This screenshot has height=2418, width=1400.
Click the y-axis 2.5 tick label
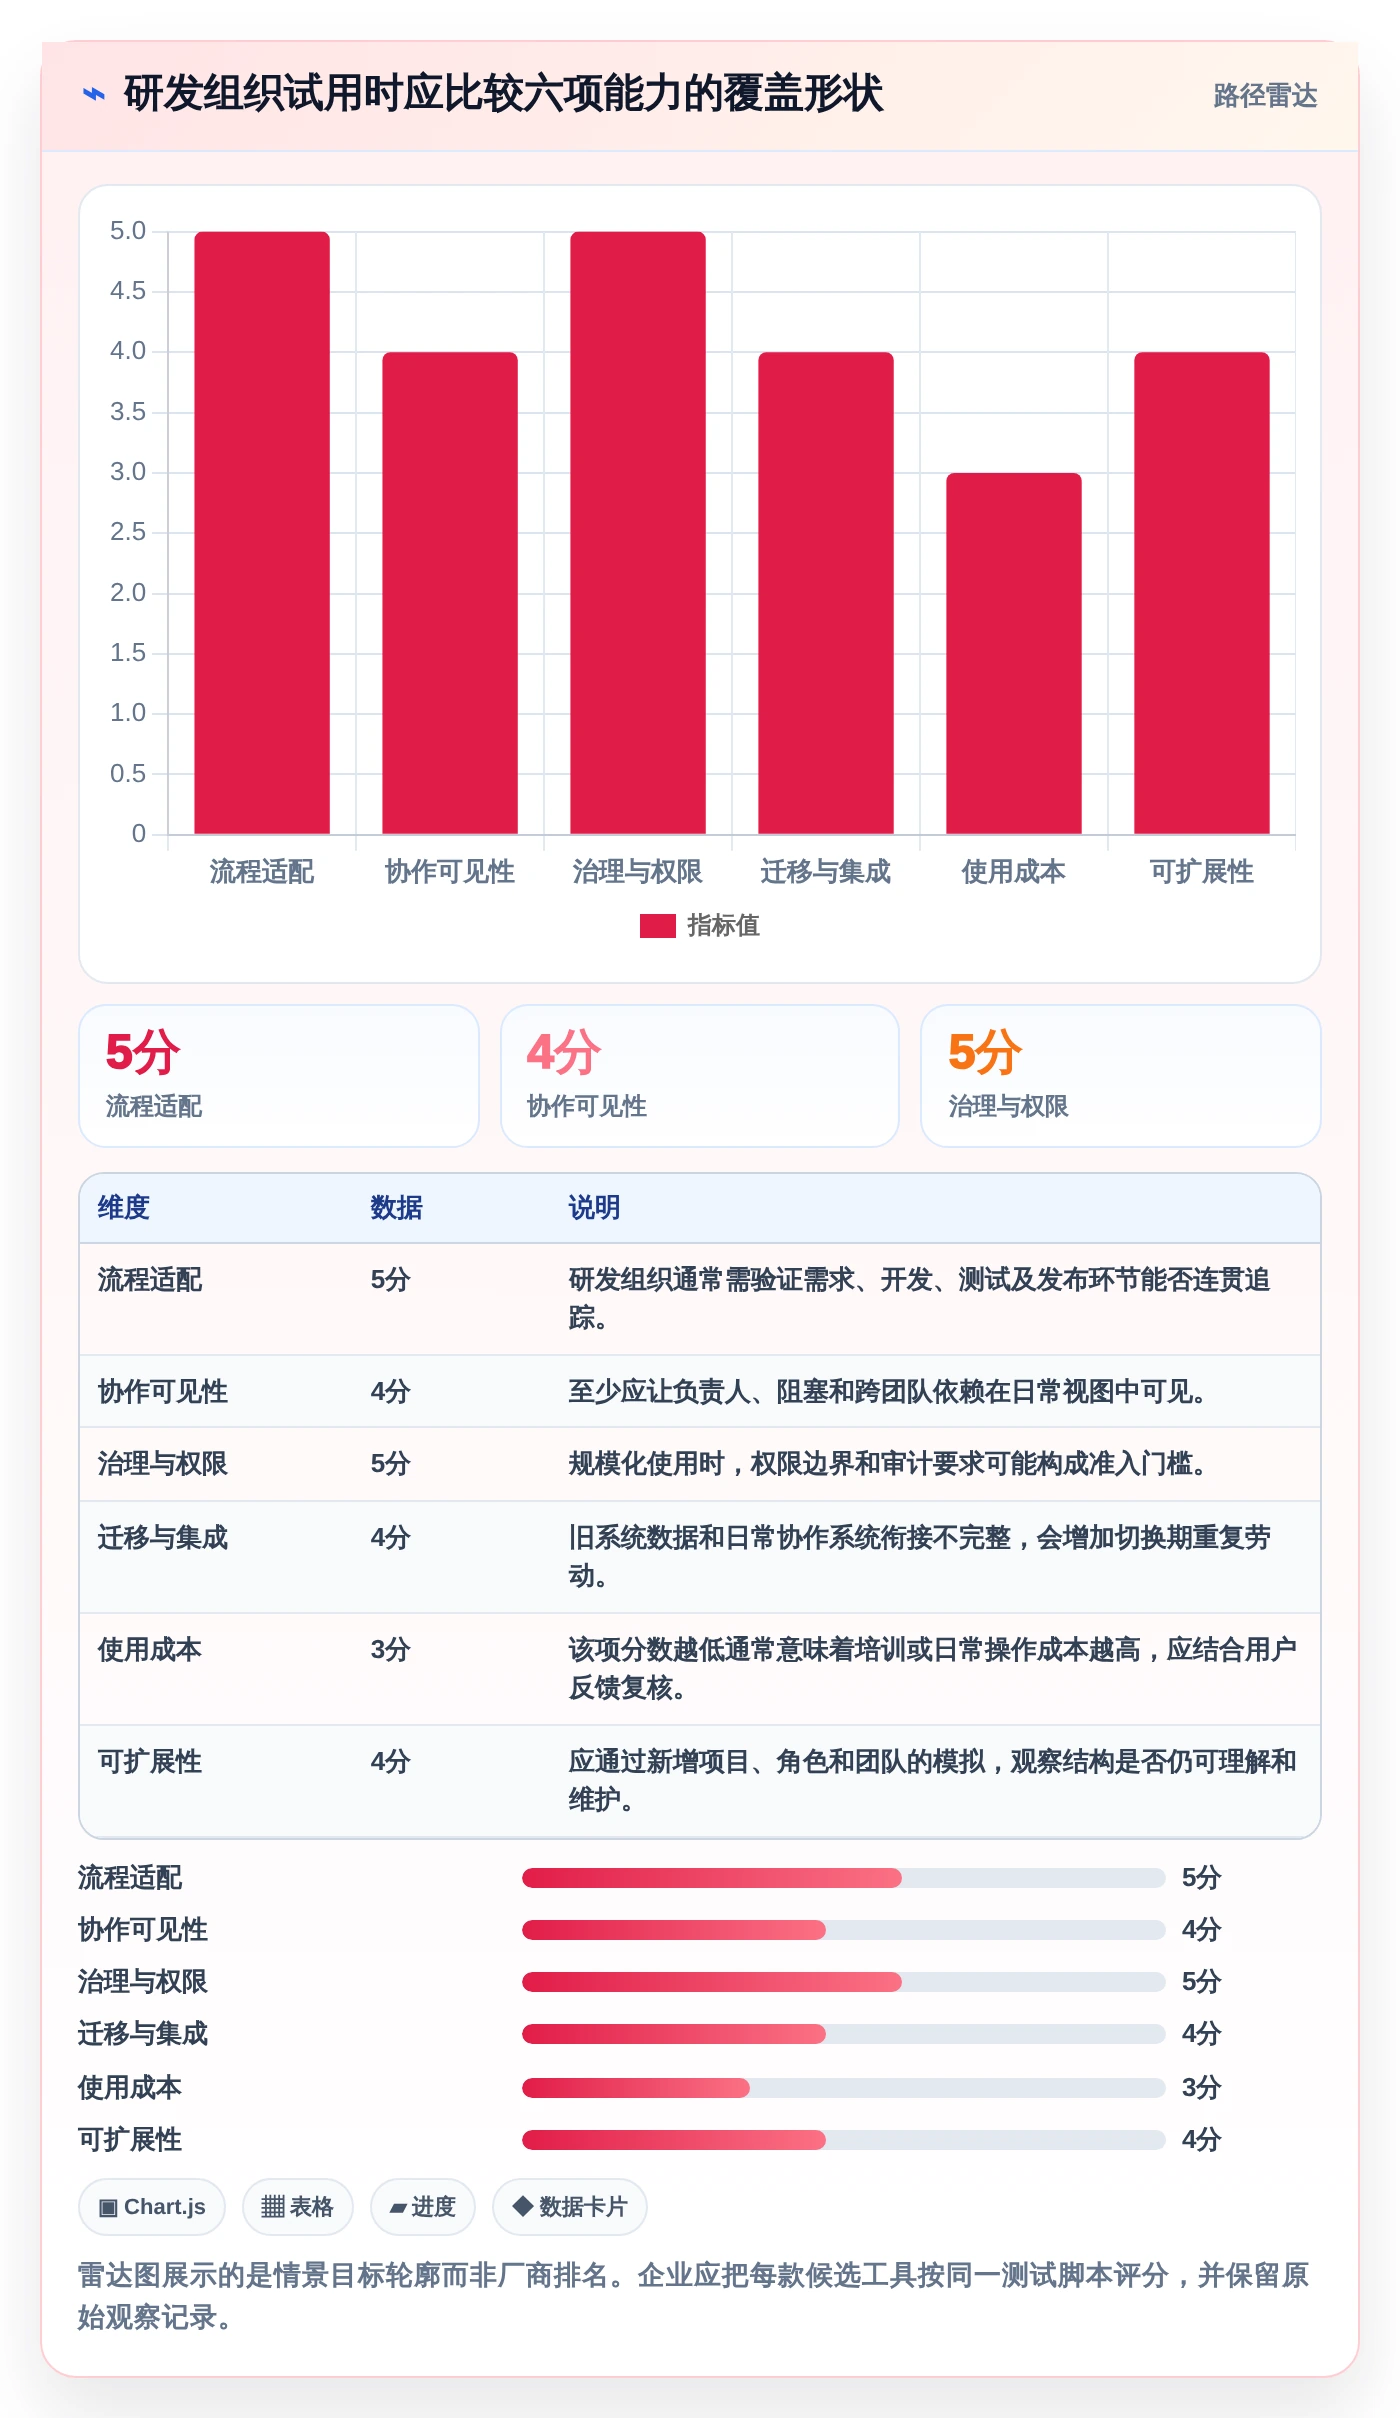(128, 532)
